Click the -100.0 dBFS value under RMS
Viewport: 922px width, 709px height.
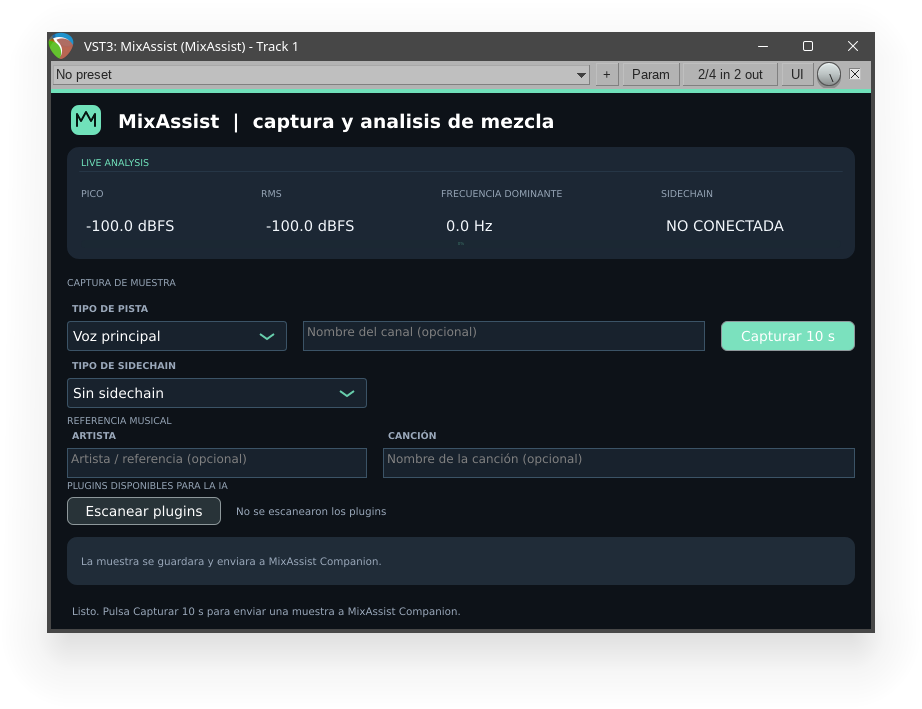[x=310, y=226]
